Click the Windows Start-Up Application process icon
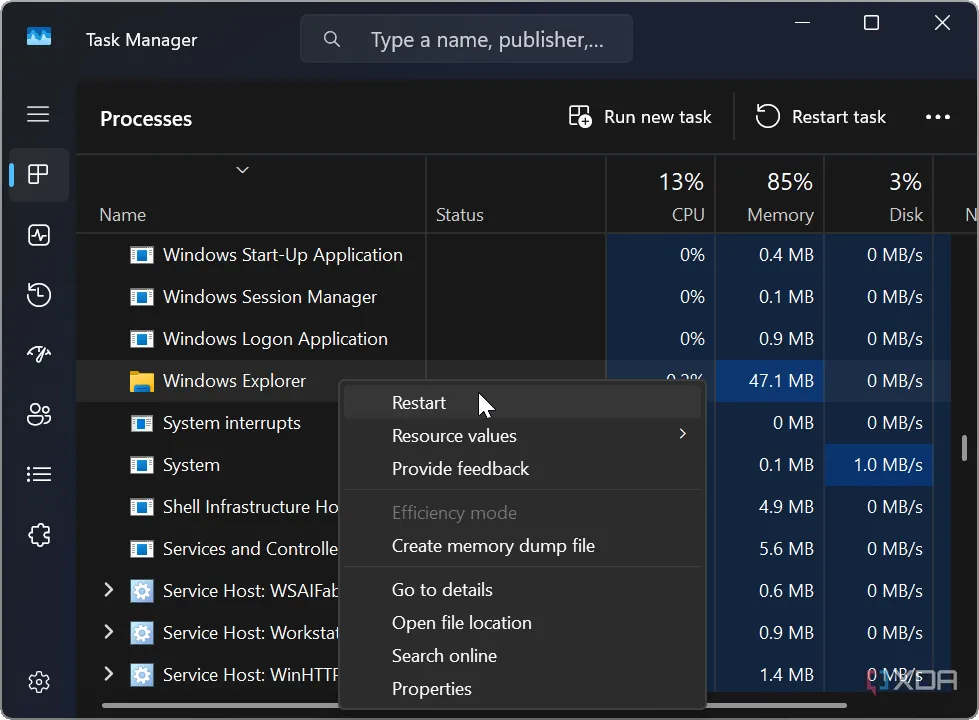979x720 pixels. pos(142,255)
